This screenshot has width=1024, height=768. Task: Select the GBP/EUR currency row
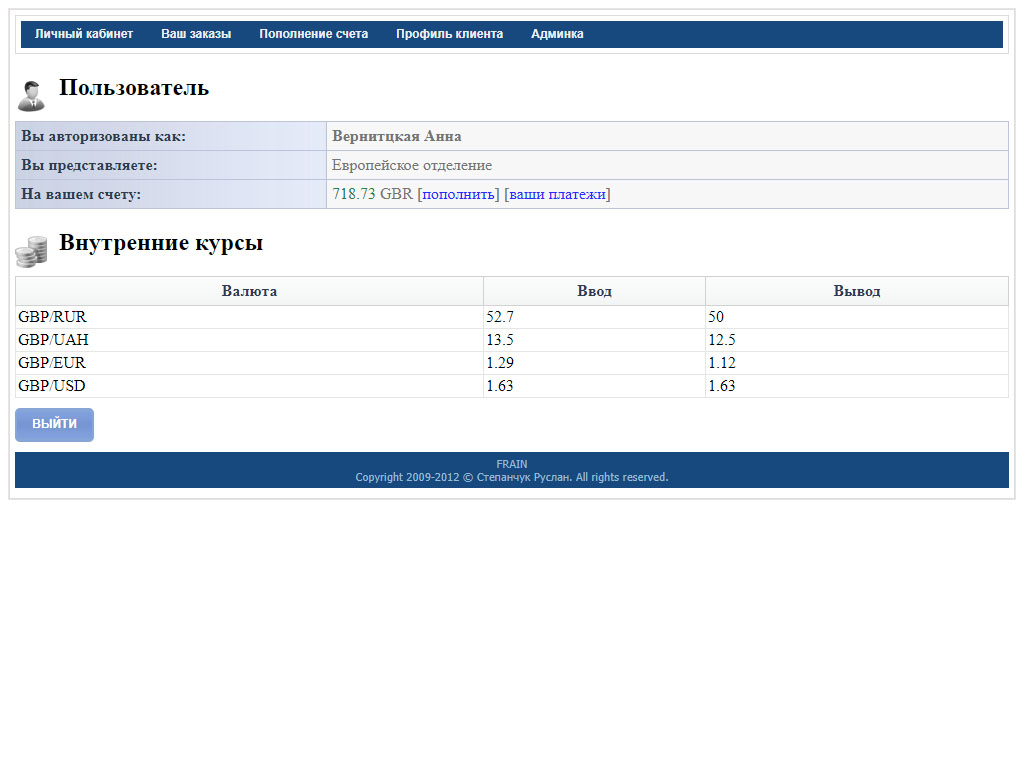click(x=512, y=362)
